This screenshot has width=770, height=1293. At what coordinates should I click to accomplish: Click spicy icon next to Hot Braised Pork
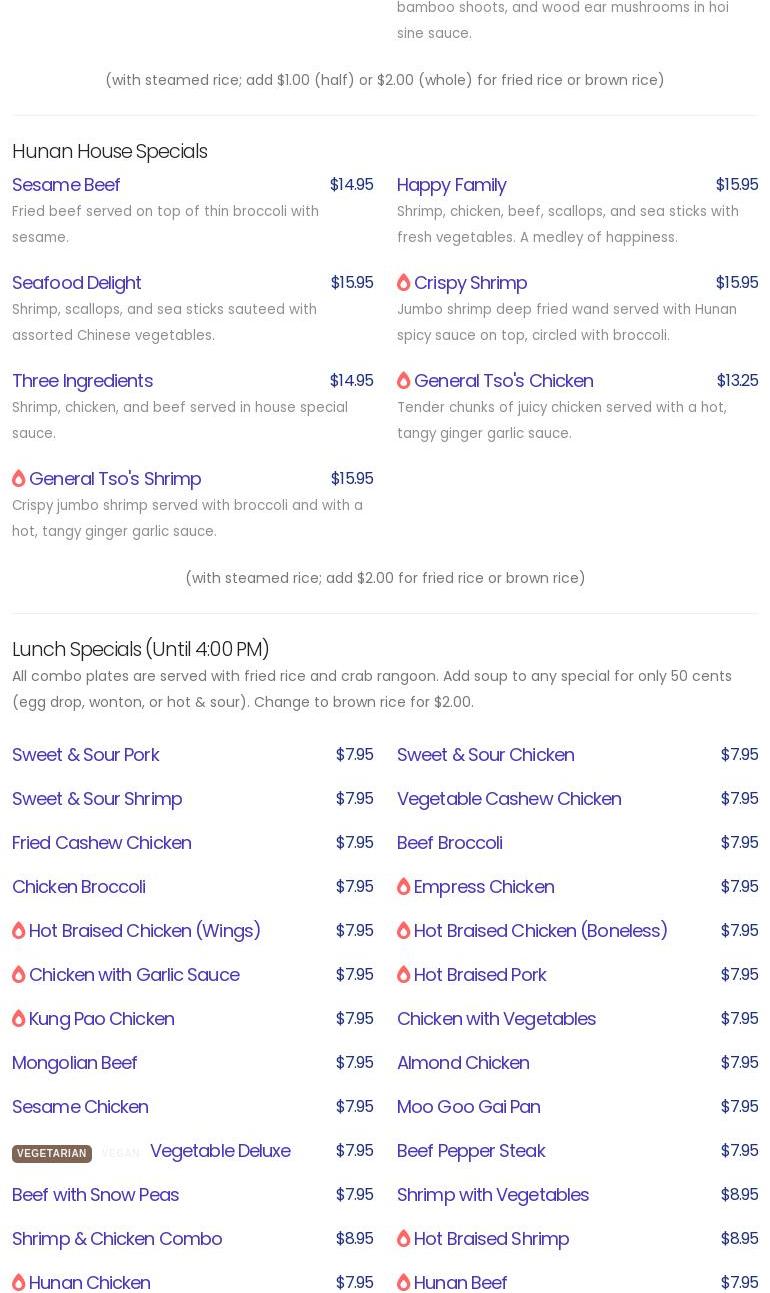coord(404,975)
